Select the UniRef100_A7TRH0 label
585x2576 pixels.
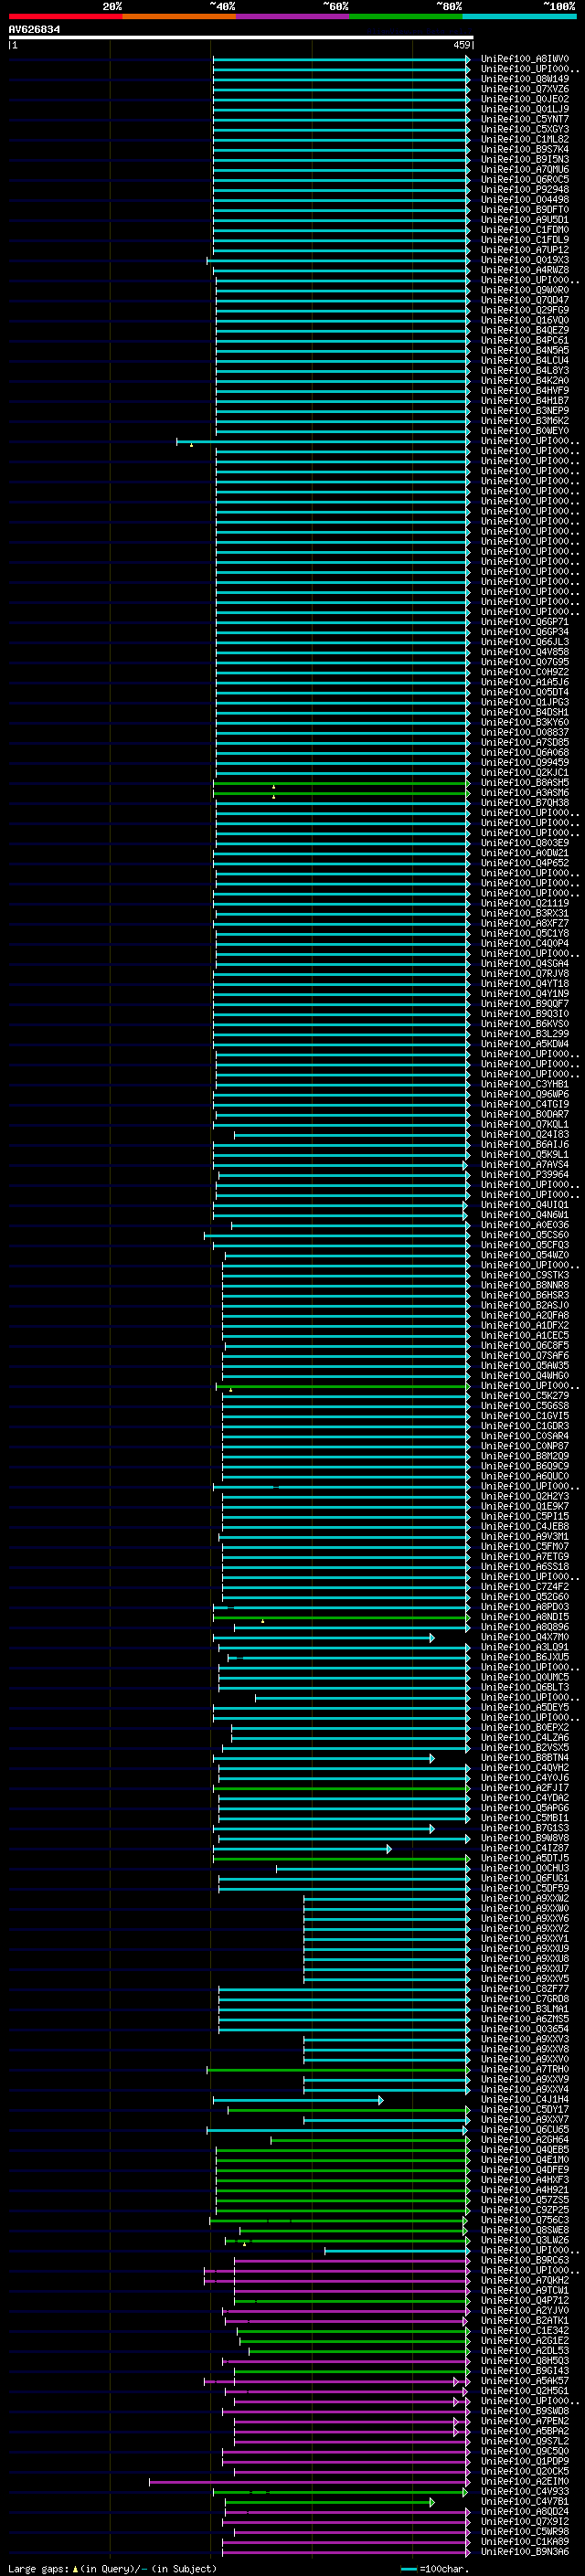click(x=525, y=2069)
